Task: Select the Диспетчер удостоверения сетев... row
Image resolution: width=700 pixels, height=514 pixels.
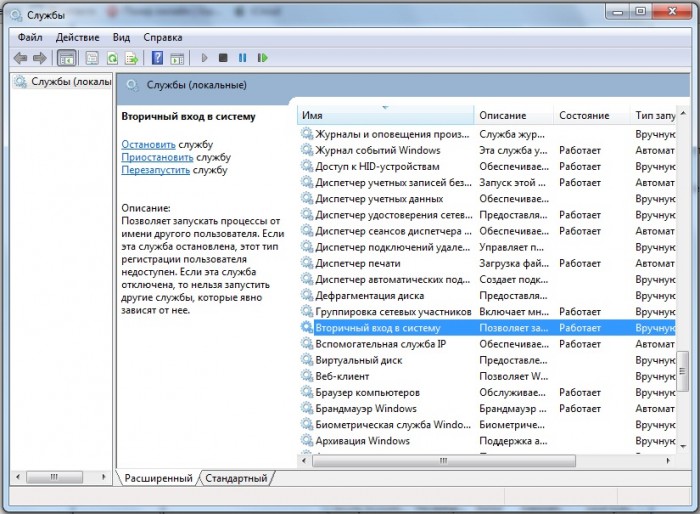Action: pos(487,215)
